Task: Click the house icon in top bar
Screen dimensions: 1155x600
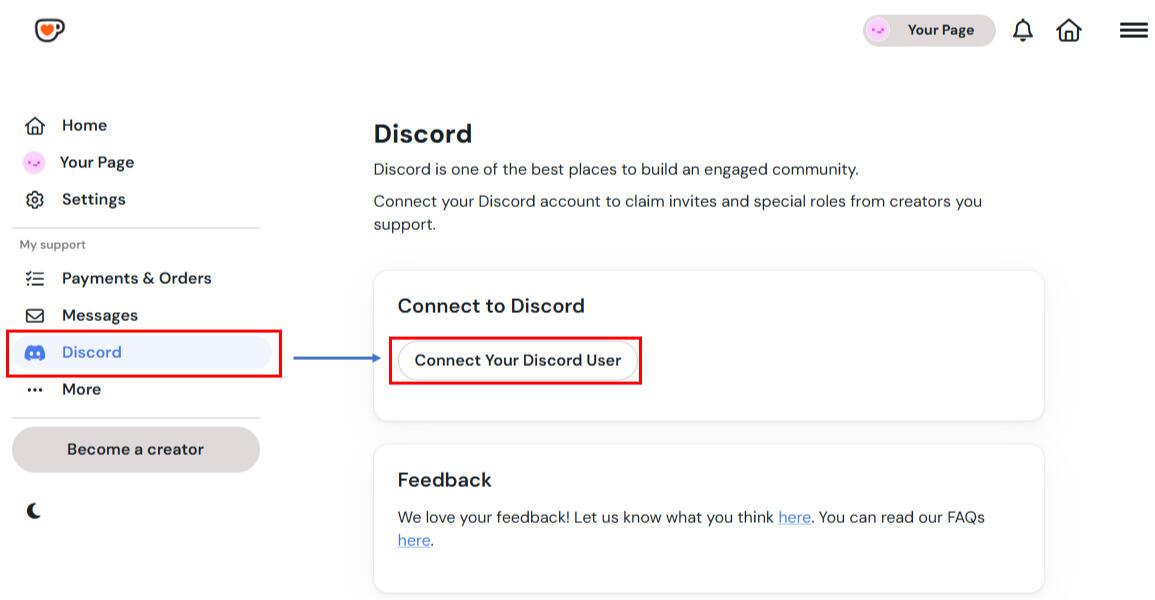Action: tap(1069, 30)
